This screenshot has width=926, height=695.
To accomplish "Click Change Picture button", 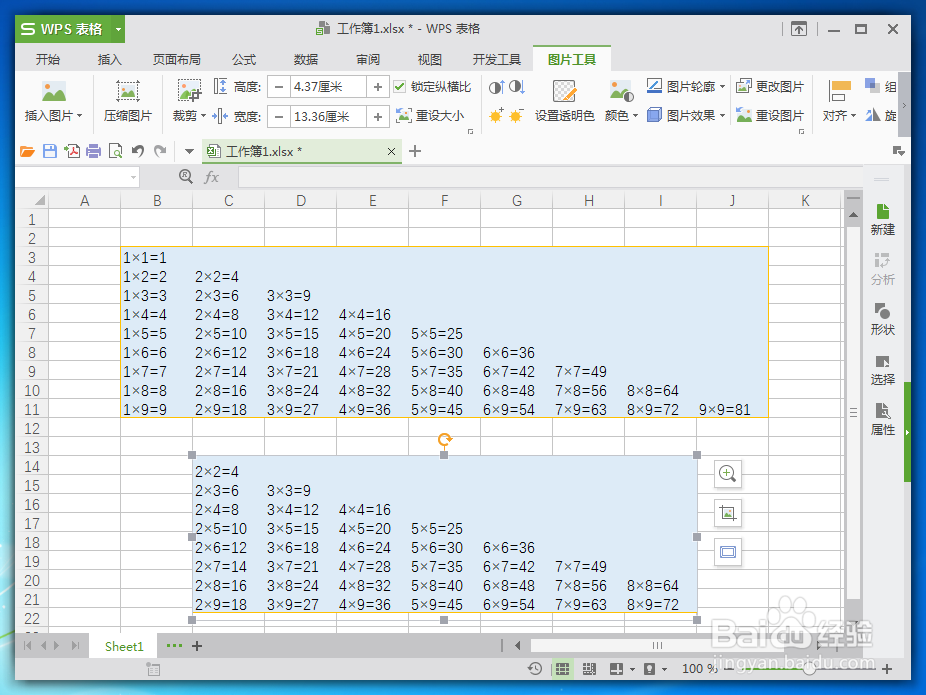I will (770, 87).
